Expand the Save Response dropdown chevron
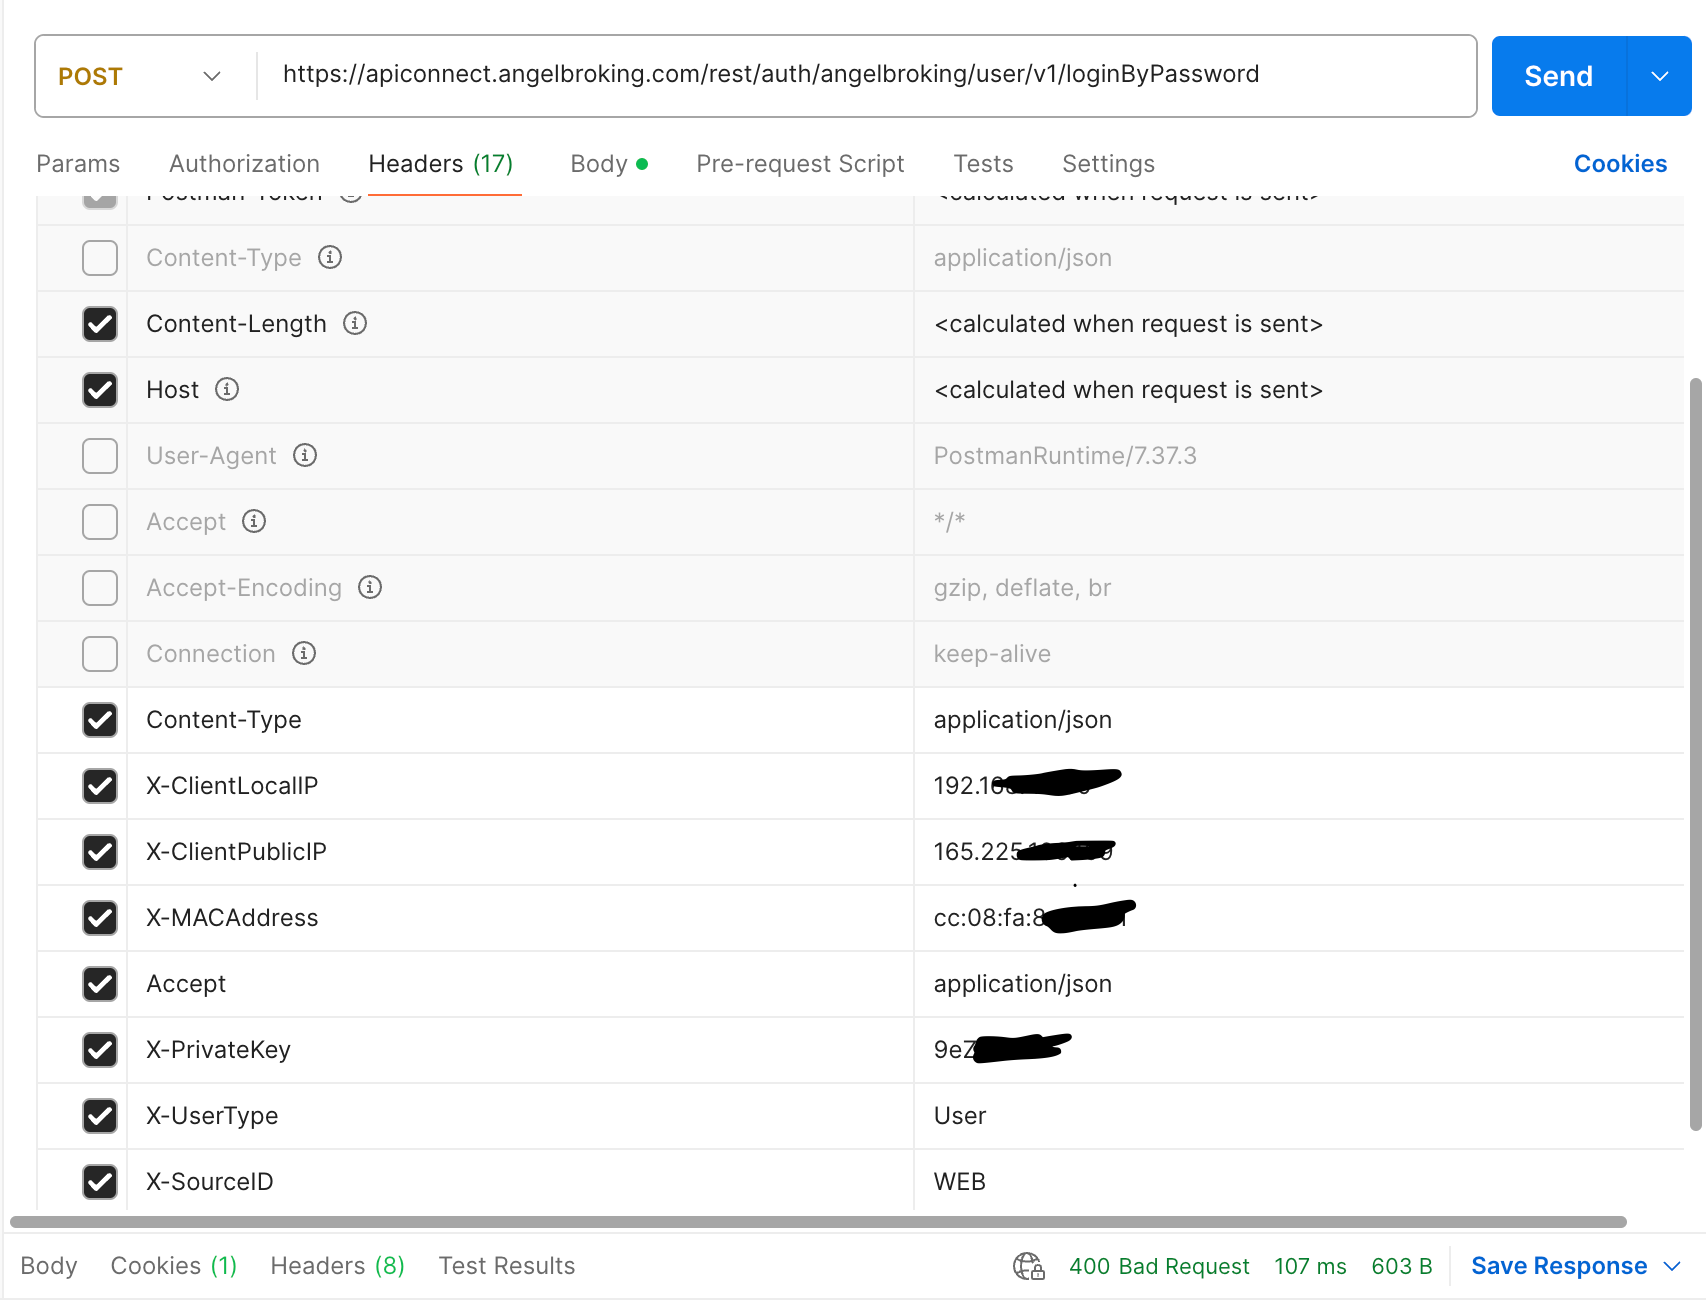Image resolution: width=1706 pixels, height=1308 pixels. point(1672,1266)
